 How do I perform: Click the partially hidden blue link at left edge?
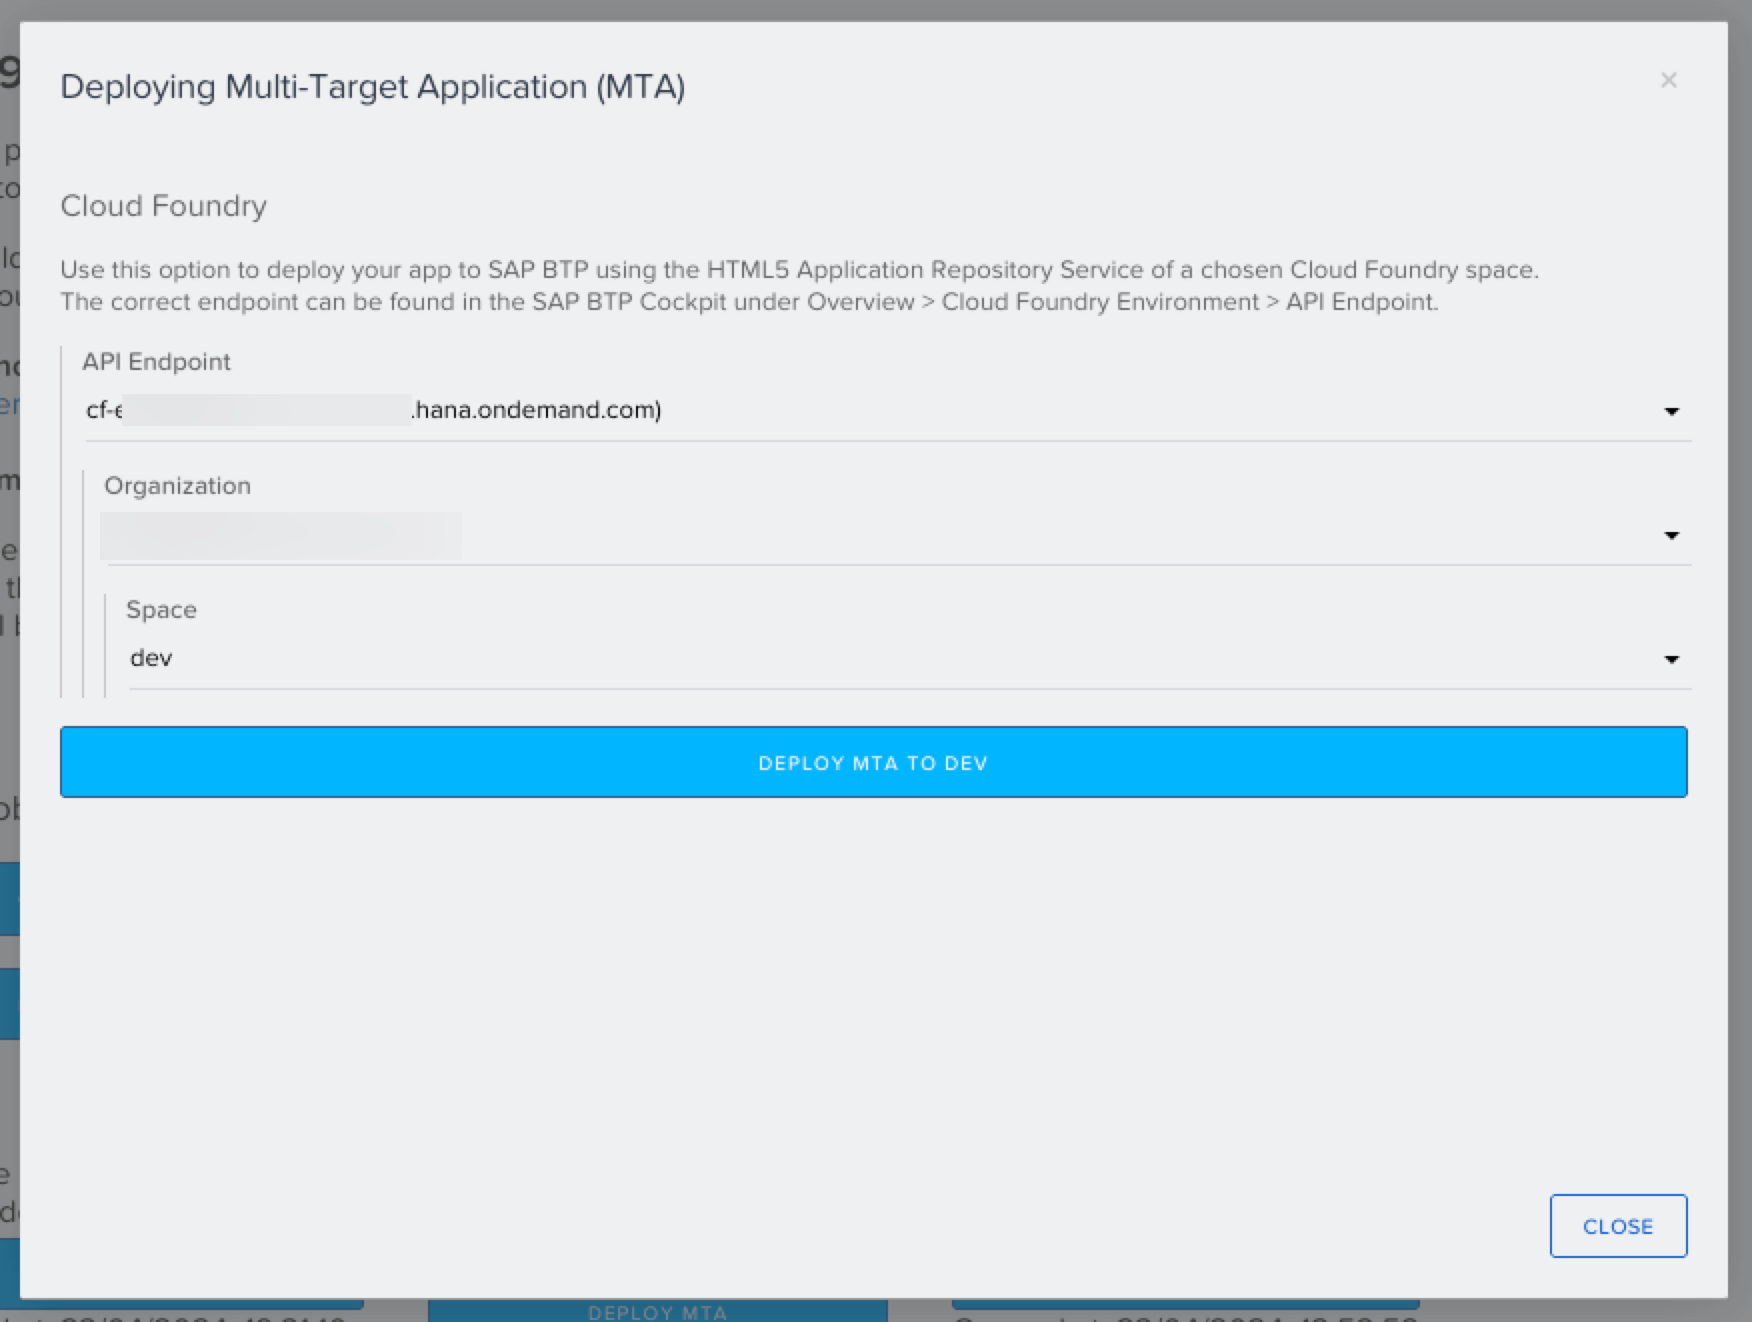tap(9, 405)
